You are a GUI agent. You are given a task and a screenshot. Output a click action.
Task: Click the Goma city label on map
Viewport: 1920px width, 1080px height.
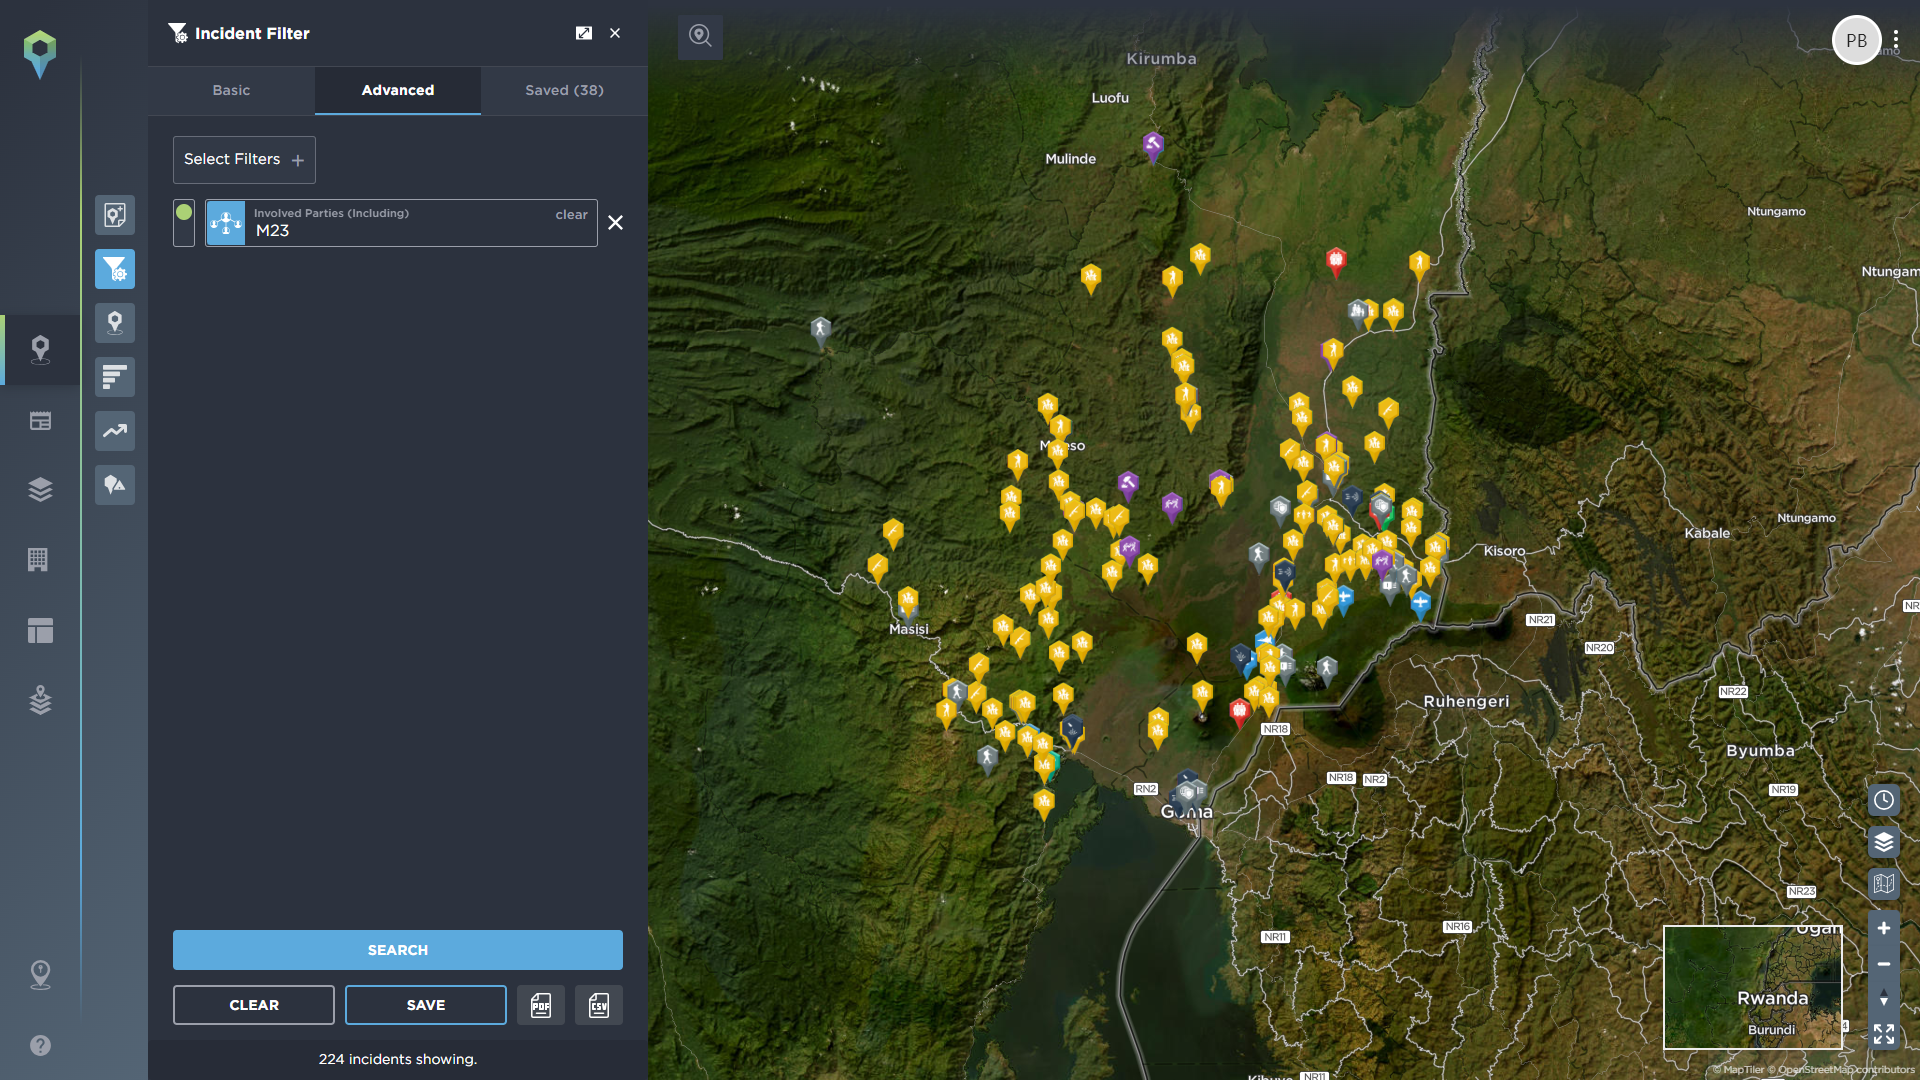1187,812
